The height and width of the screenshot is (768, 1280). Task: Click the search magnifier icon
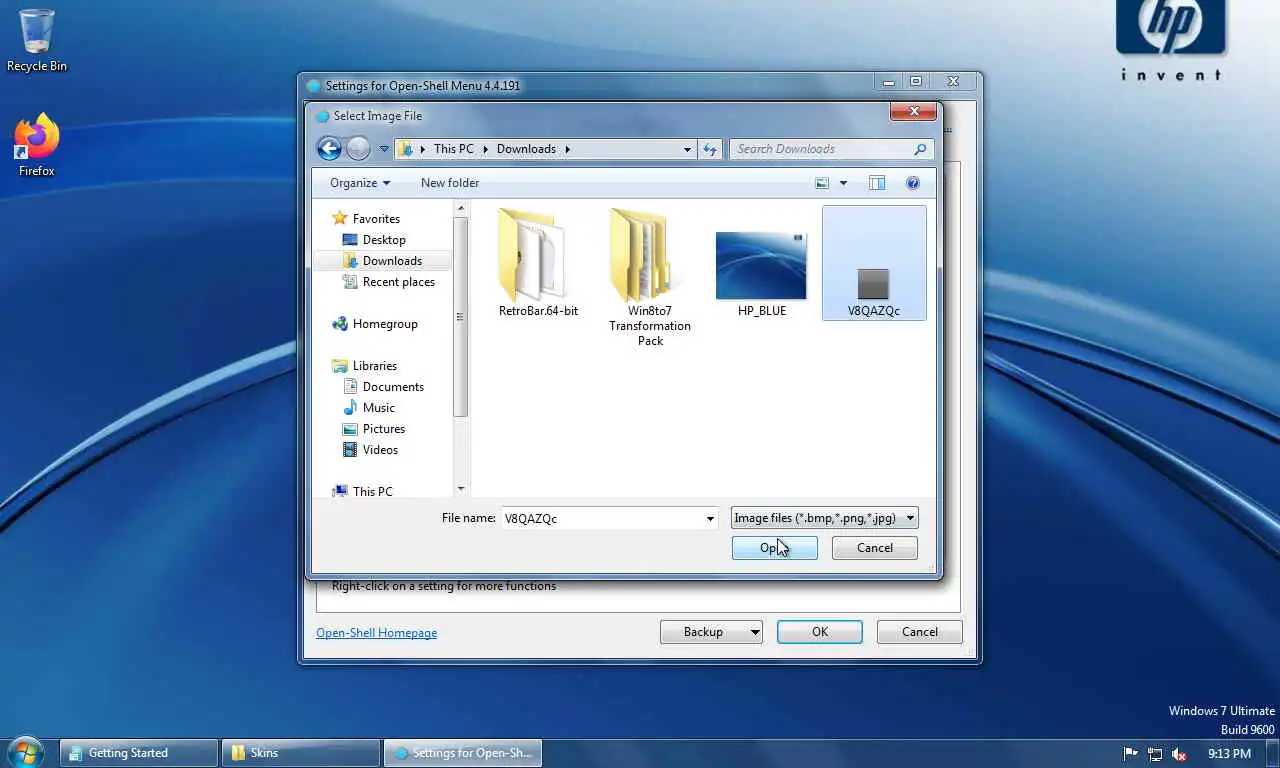tap(920, 149)
